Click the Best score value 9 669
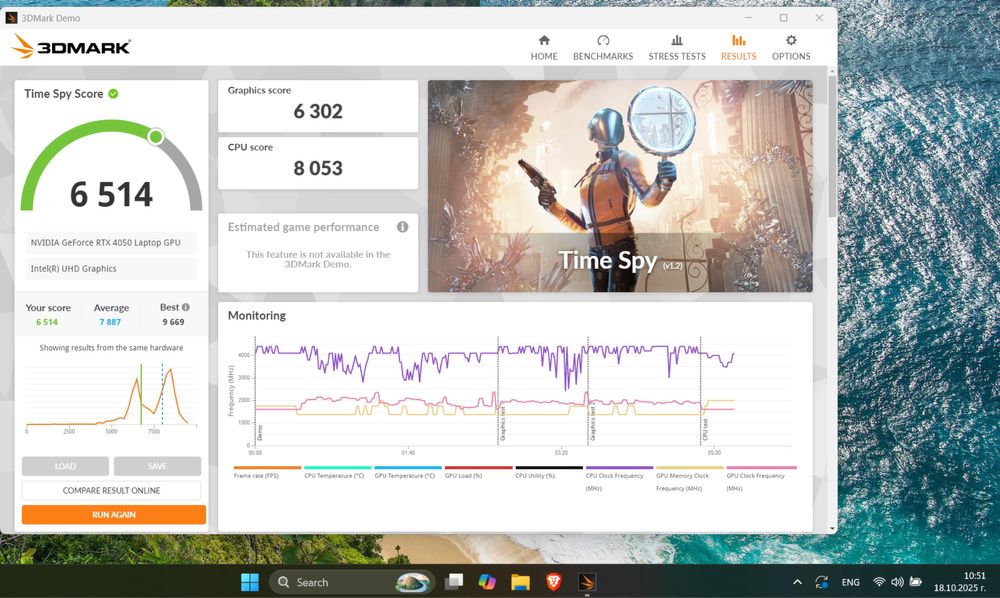The width and height of the screenshot is (1000, 598). 173,322
